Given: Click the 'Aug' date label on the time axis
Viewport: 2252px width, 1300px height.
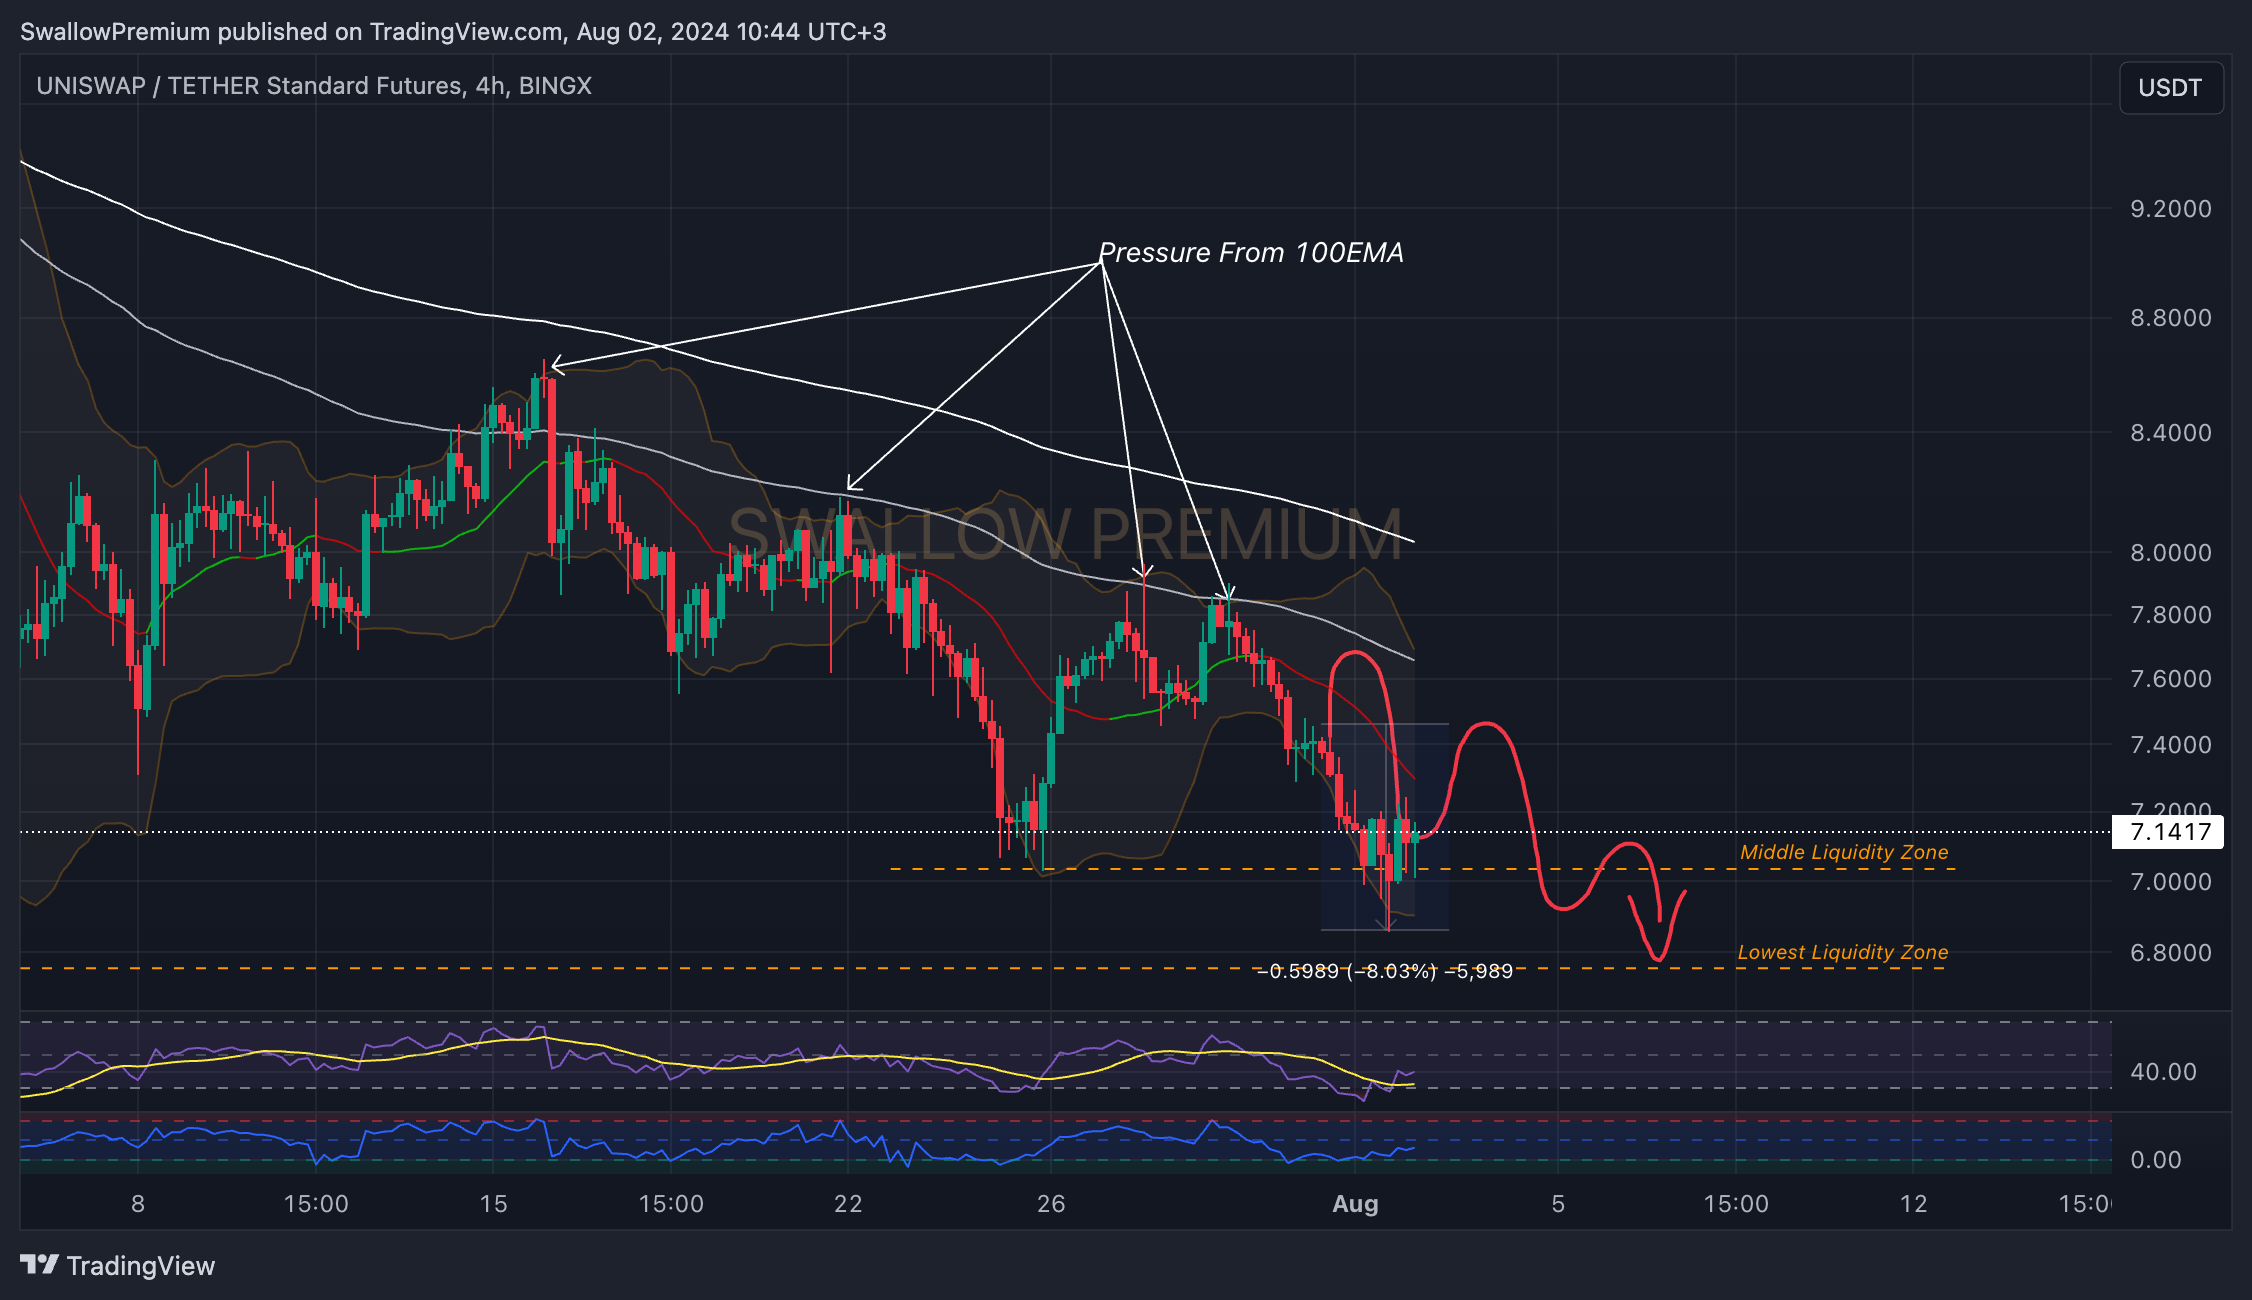Looking at the screenshot, I should 1355,1204.
